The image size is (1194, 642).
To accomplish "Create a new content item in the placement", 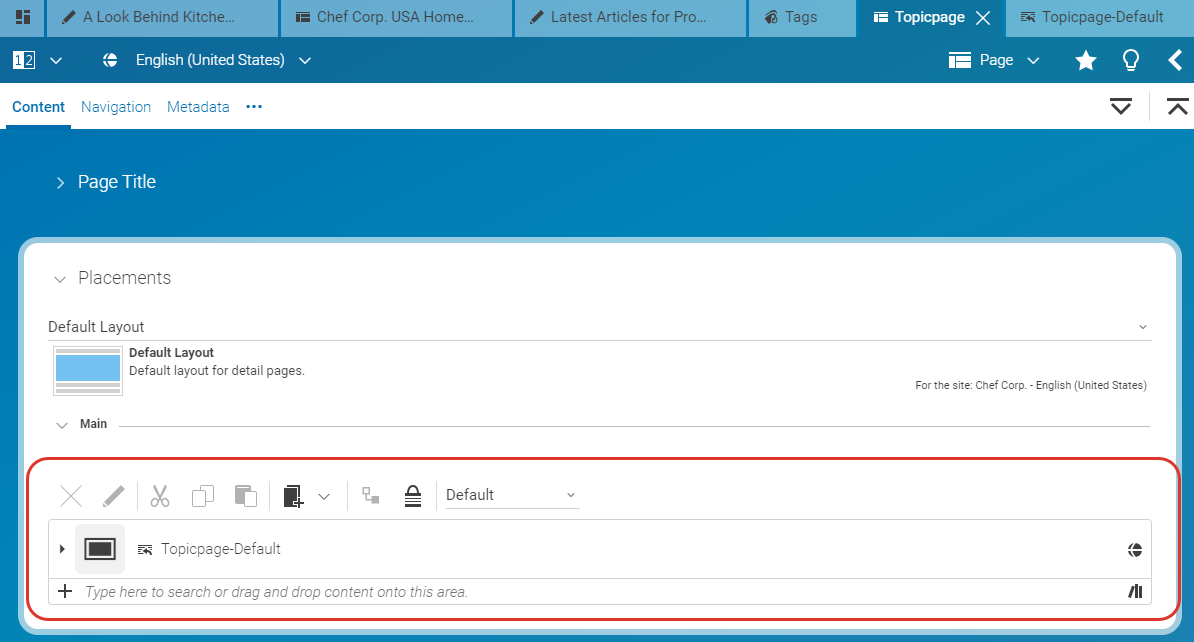I will 292,495.
